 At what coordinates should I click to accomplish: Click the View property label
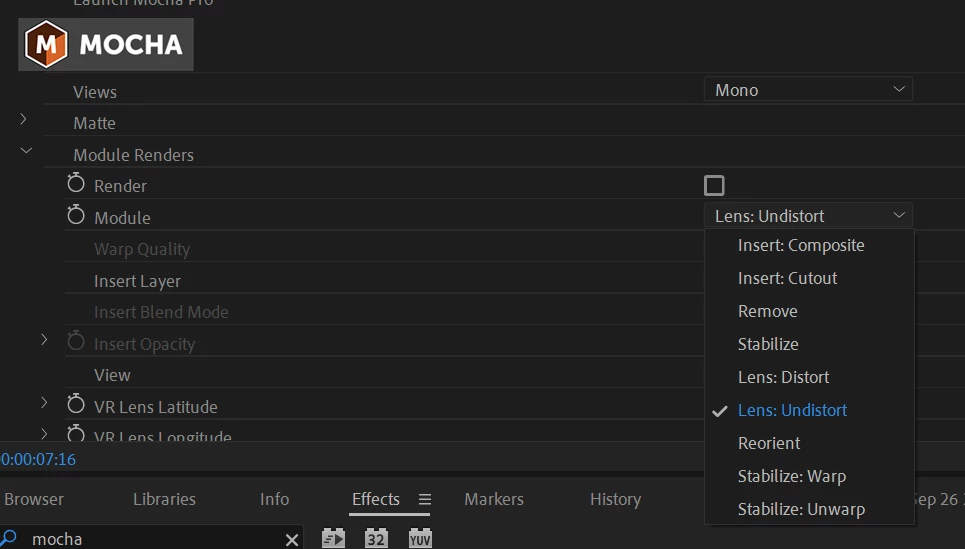[x=112, y=375]
